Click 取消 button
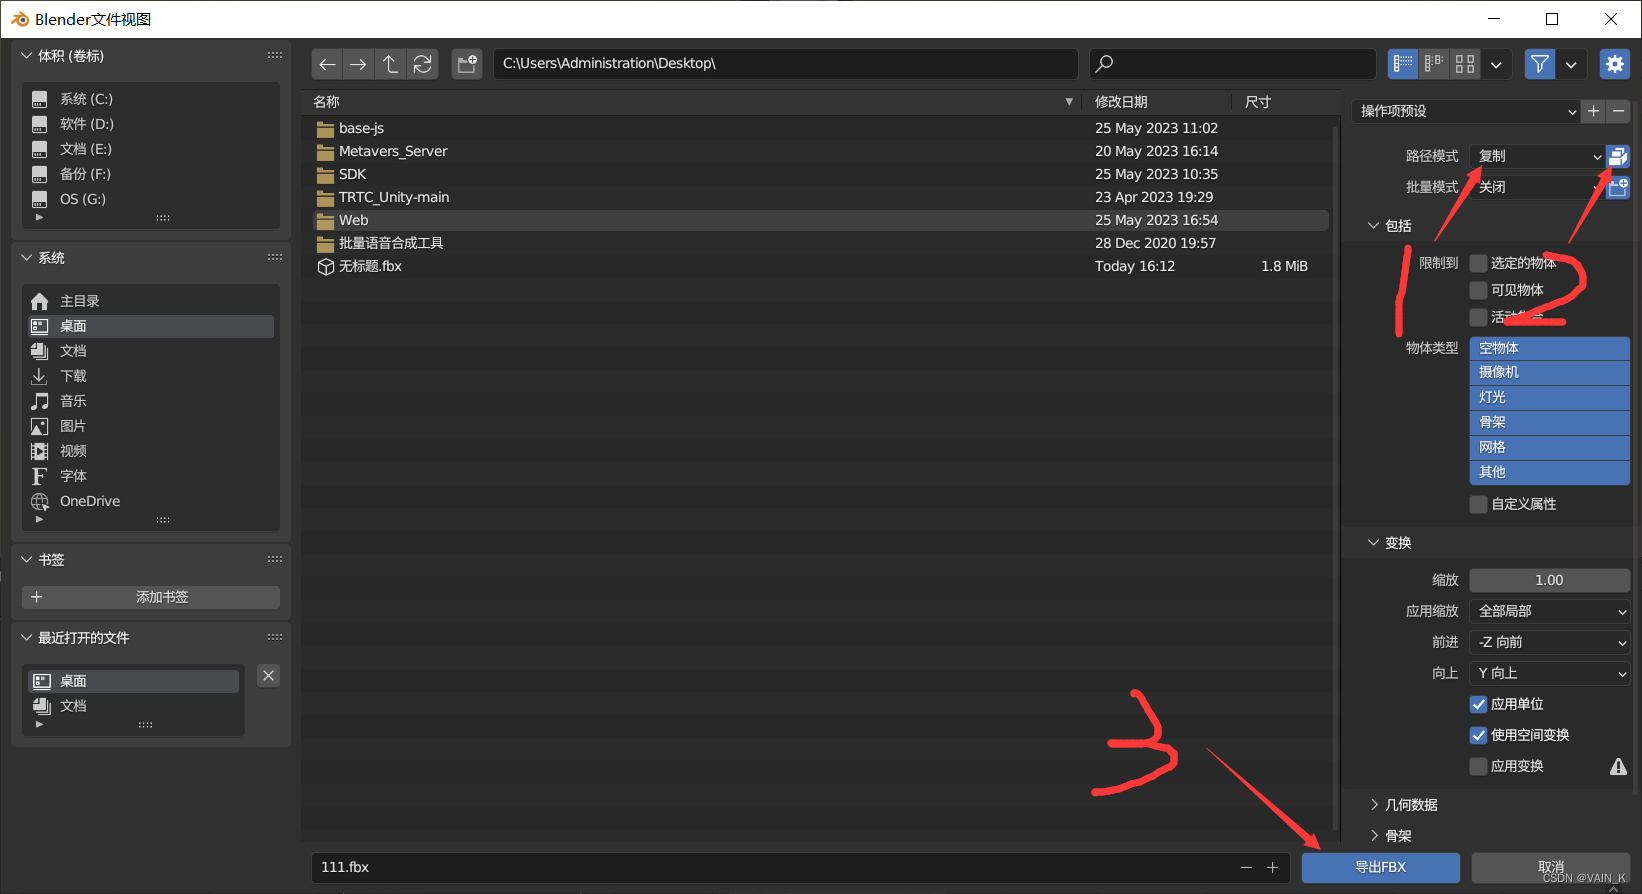 click(1551, 867)
